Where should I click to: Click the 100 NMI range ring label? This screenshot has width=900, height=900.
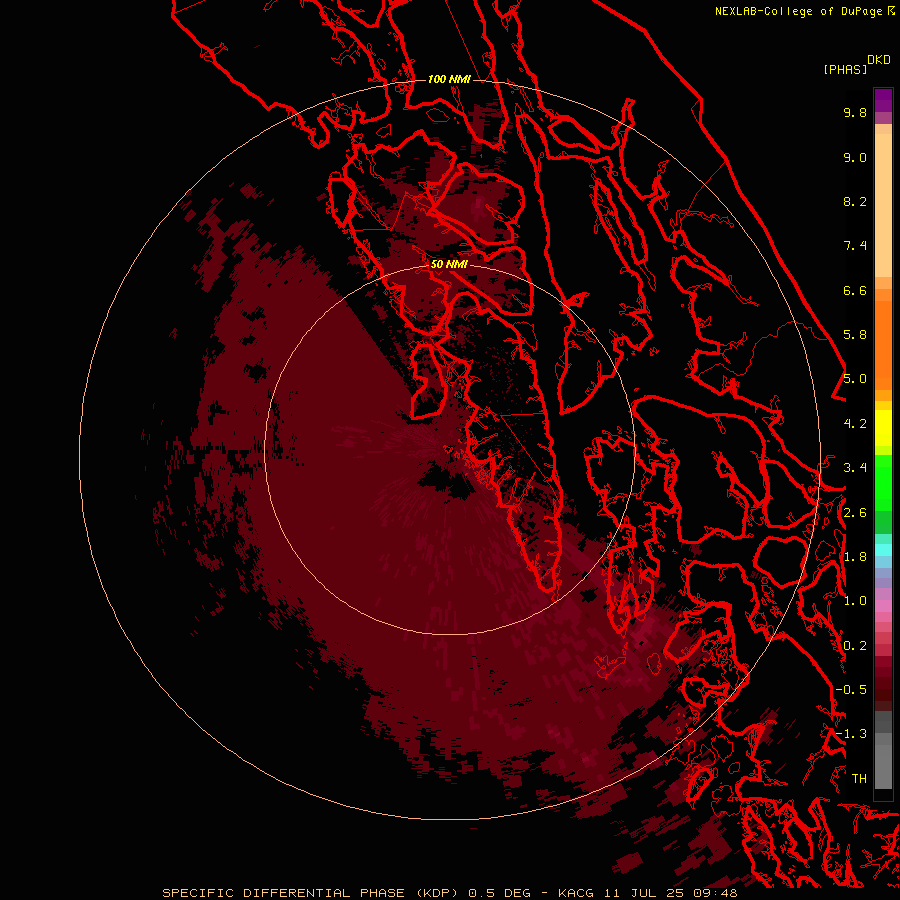[449, 79]
